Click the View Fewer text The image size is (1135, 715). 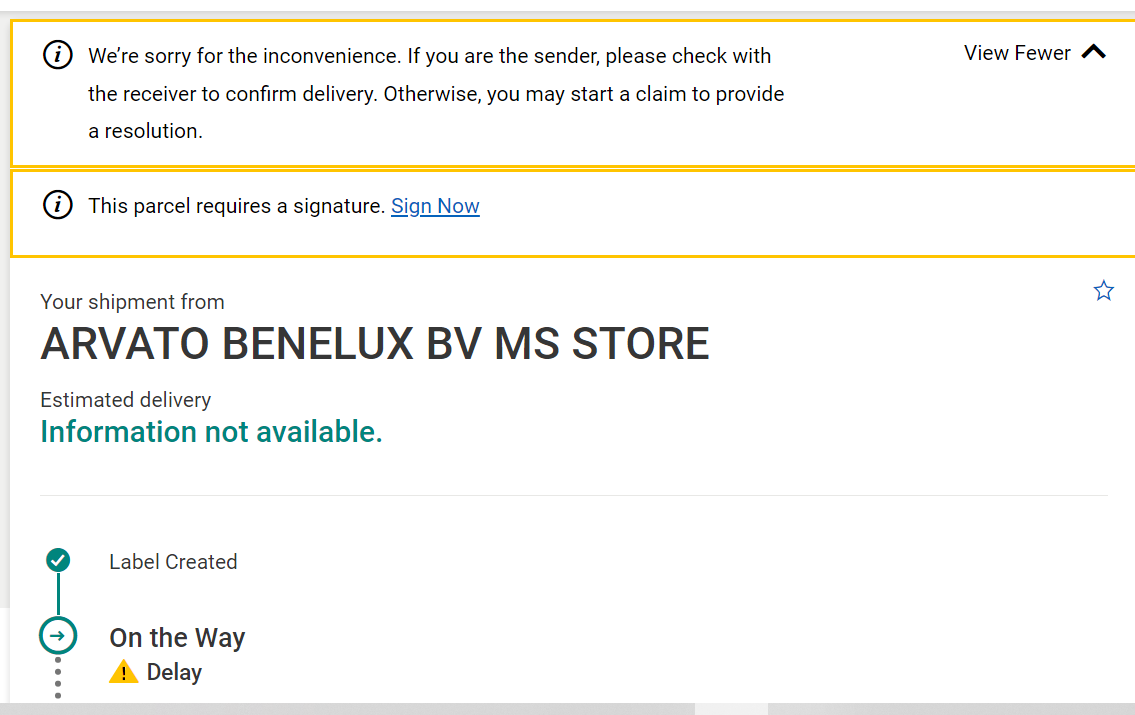coord(1017,53)
